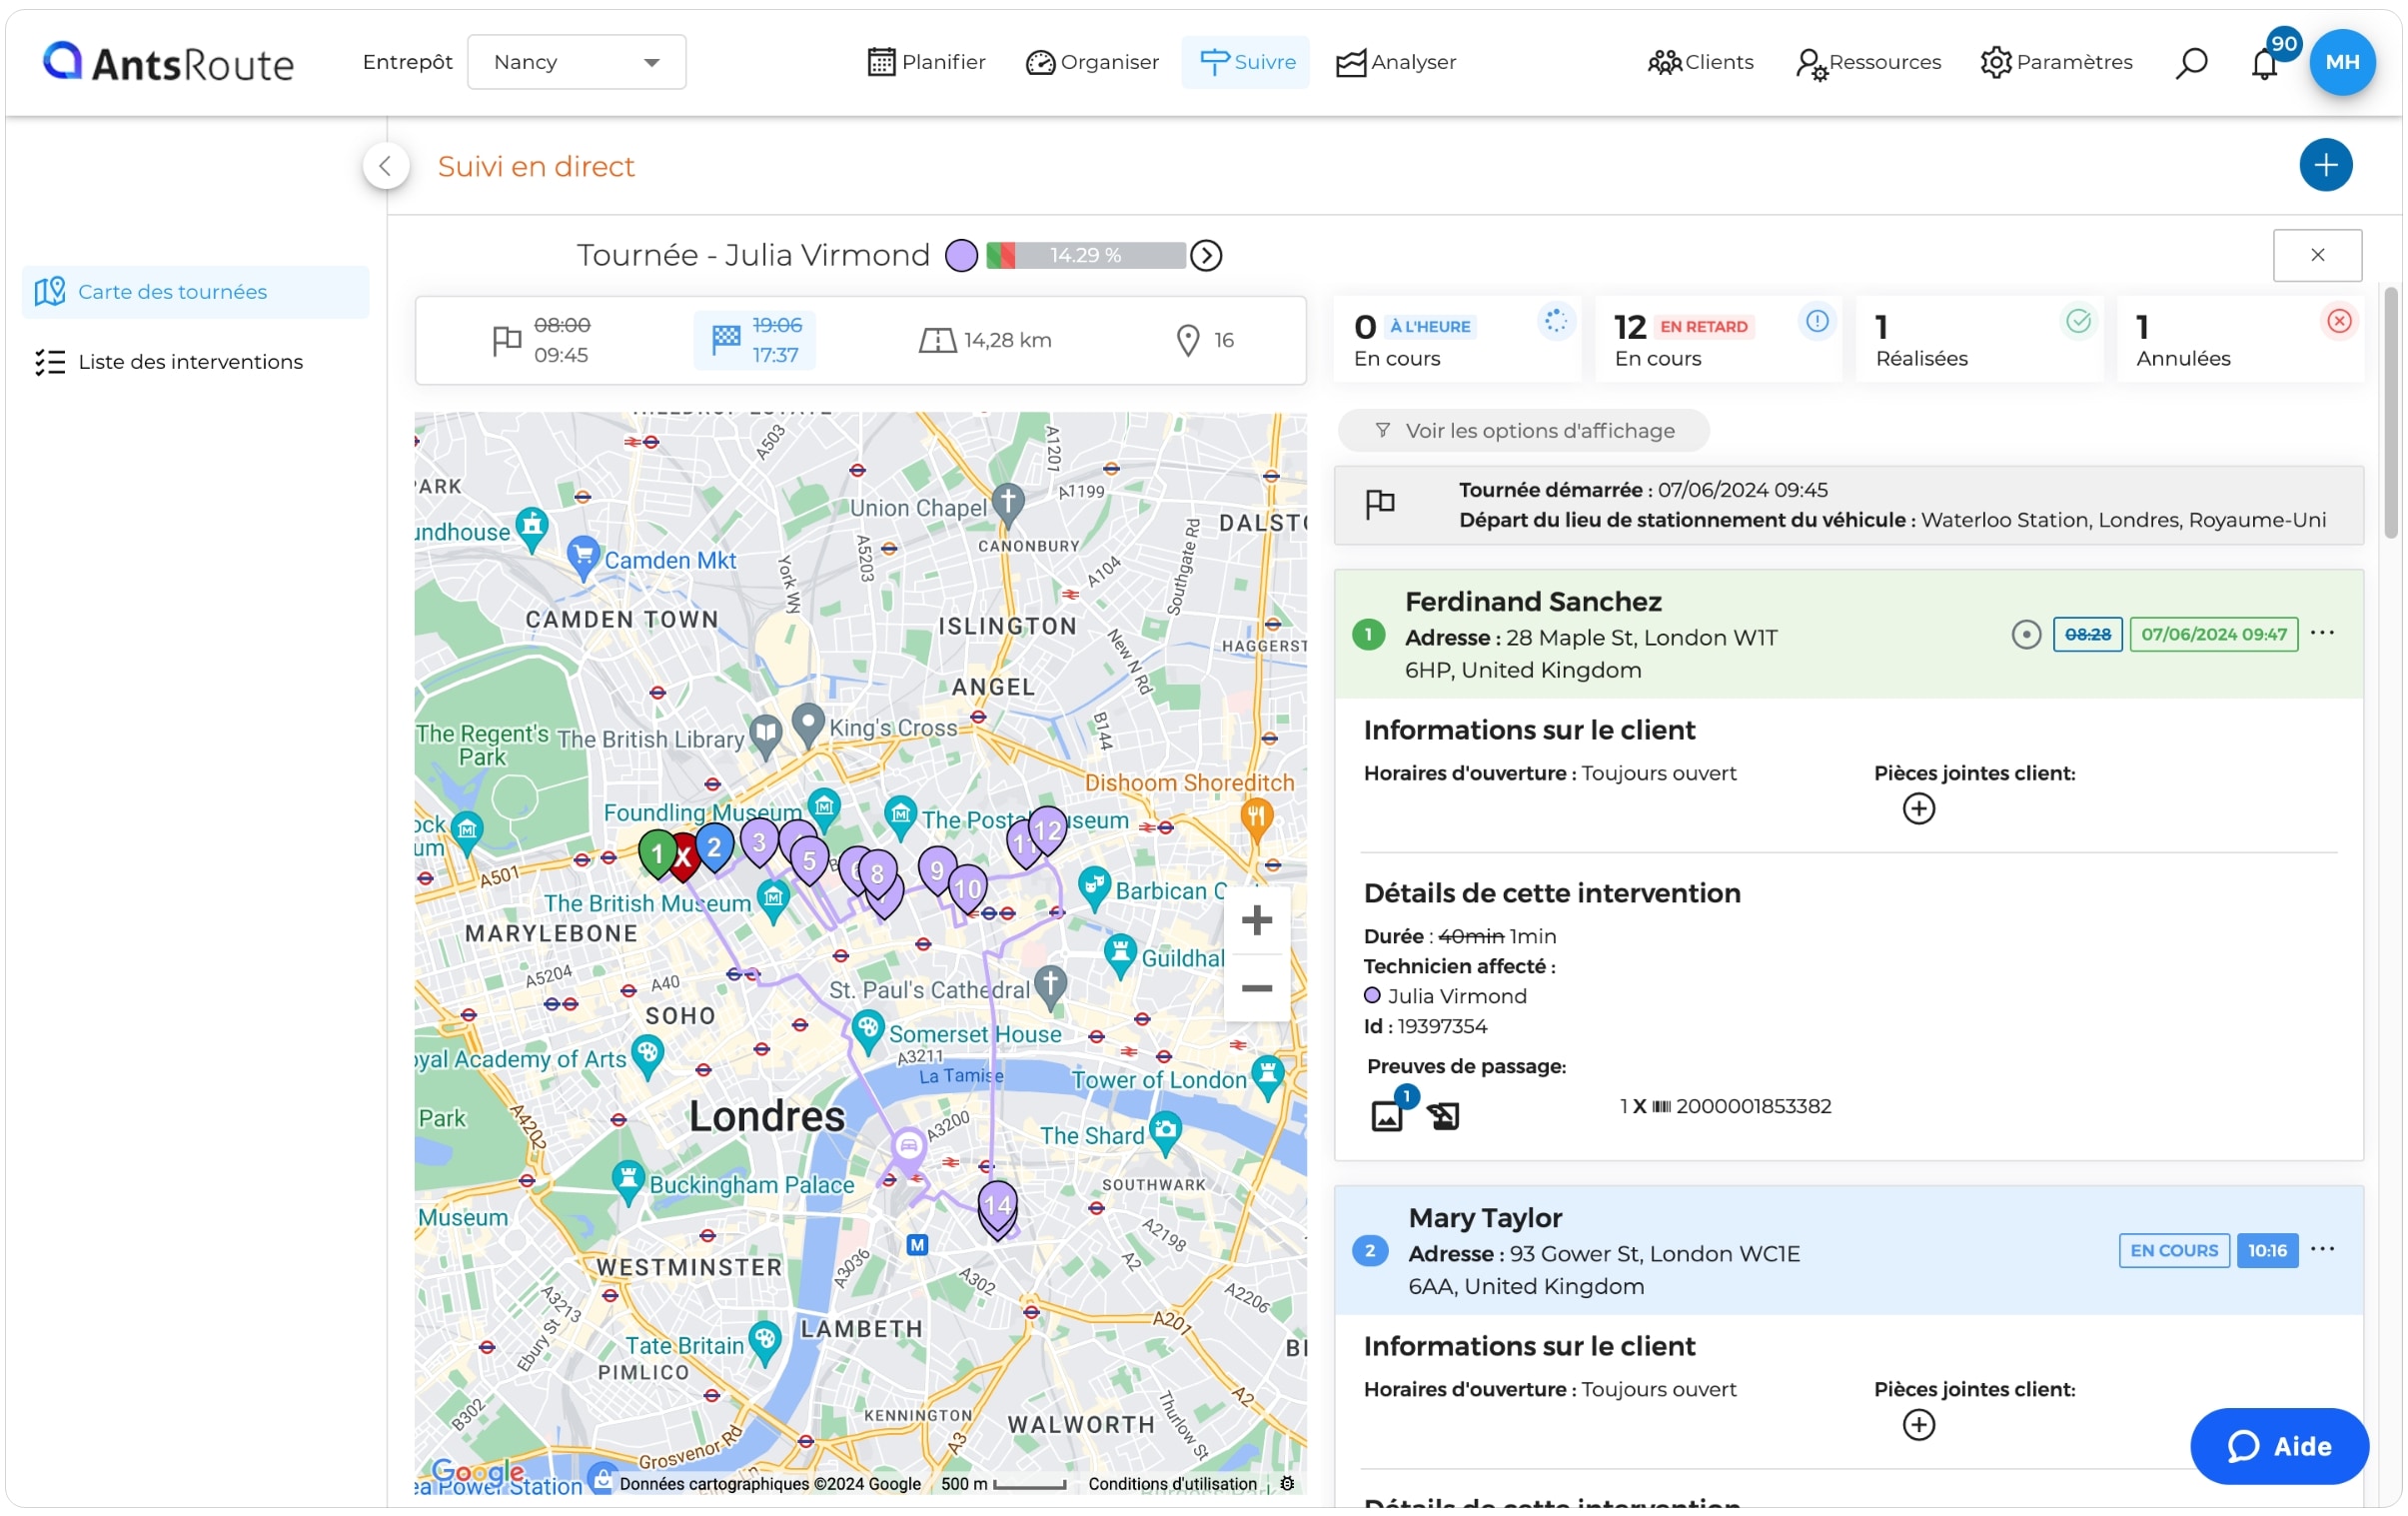The image size is (2408, 1516).
Task: Select green map marker 1
Action: pyautogui.click(x=657, y=854)
